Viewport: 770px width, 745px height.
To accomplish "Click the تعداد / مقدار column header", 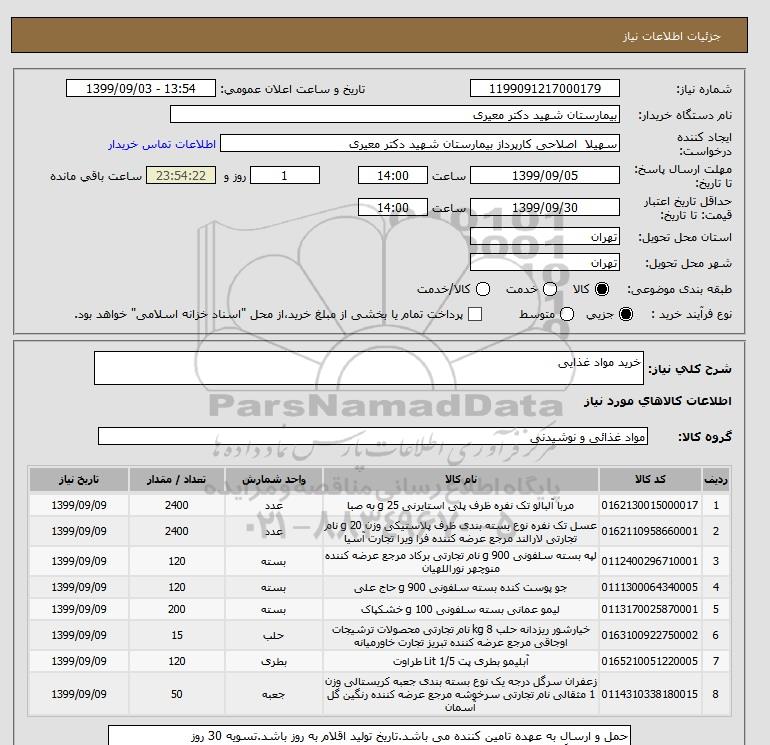I will [177, 479].
